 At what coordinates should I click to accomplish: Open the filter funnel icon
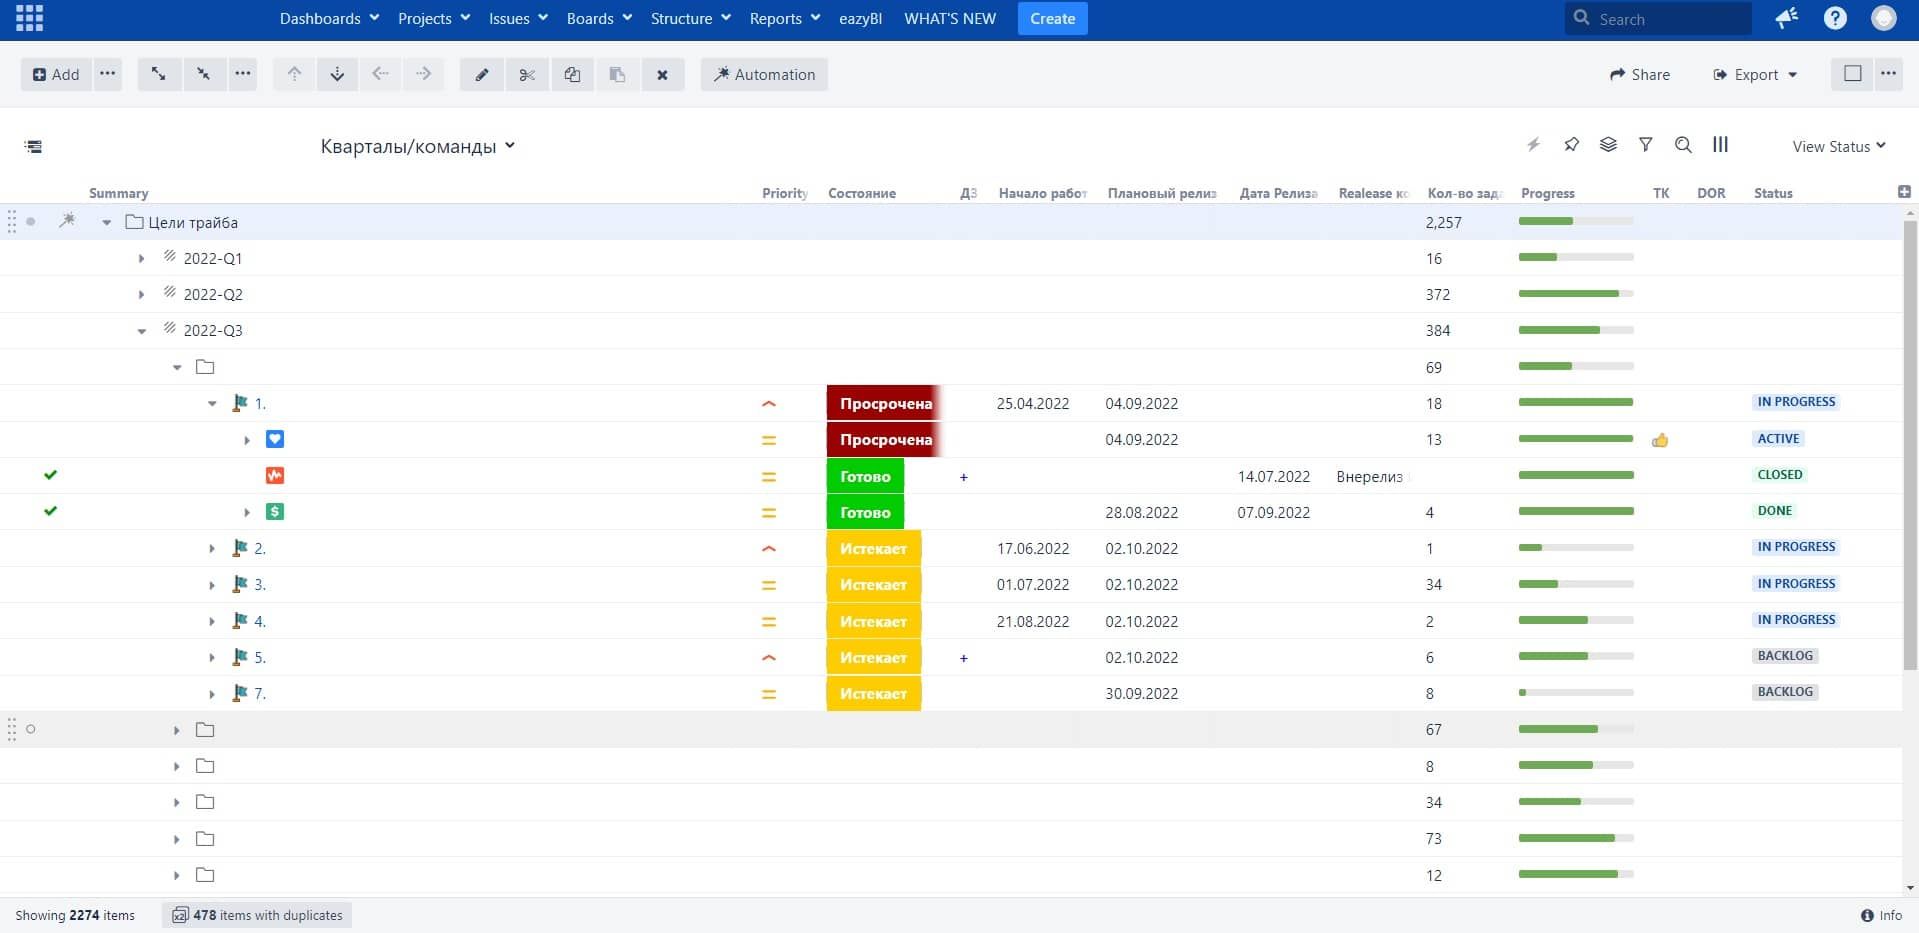pos(1645,145)
